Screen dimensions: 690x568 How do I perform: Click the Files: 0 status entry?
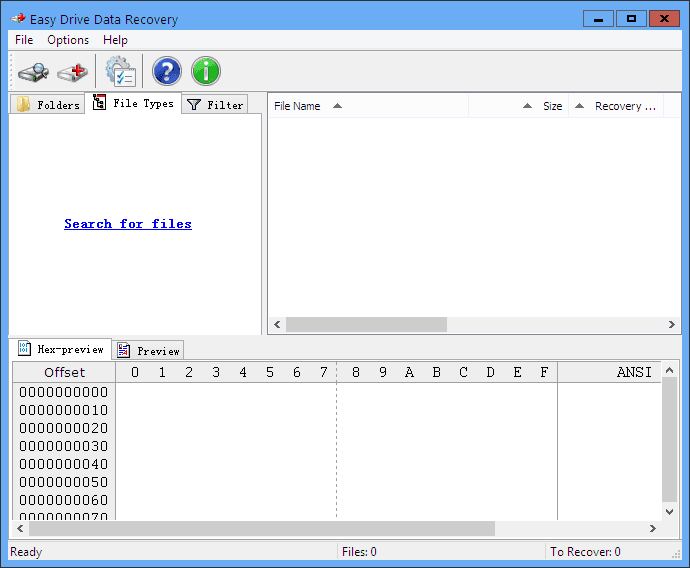[x=359, y=552]
